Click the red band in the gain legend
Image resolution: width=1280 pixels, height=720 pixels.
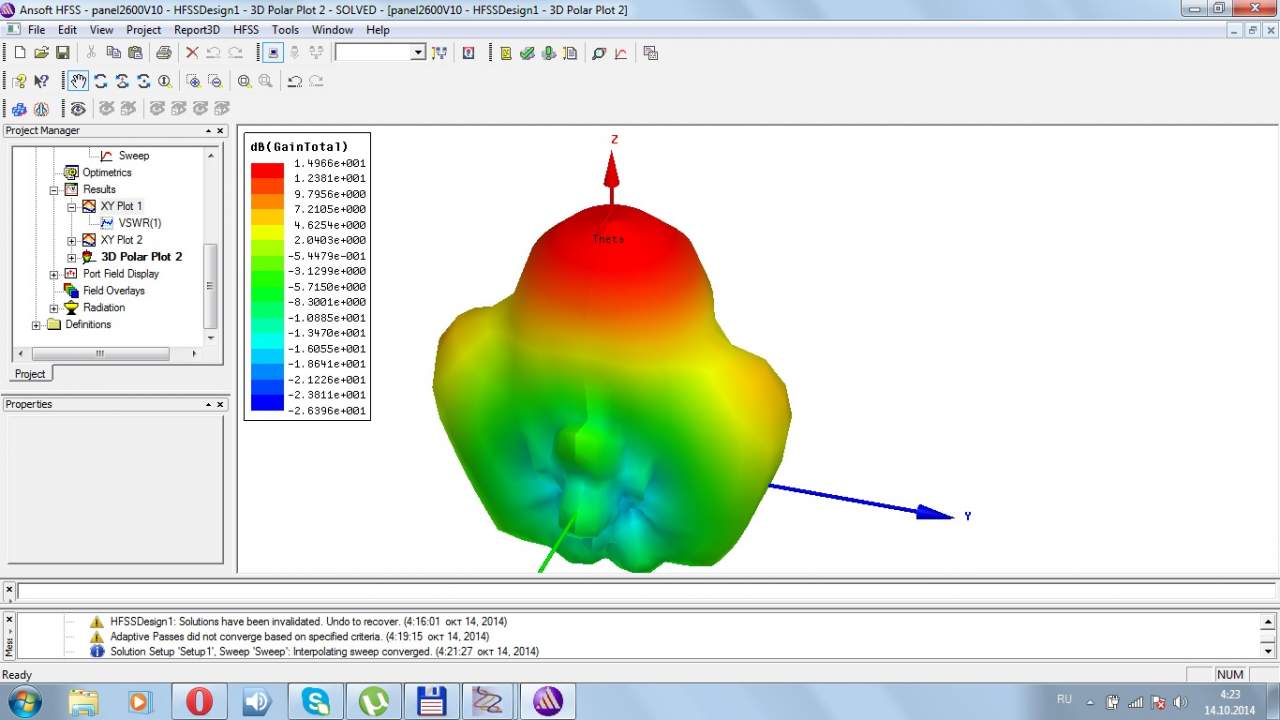(x=267, y=171)
